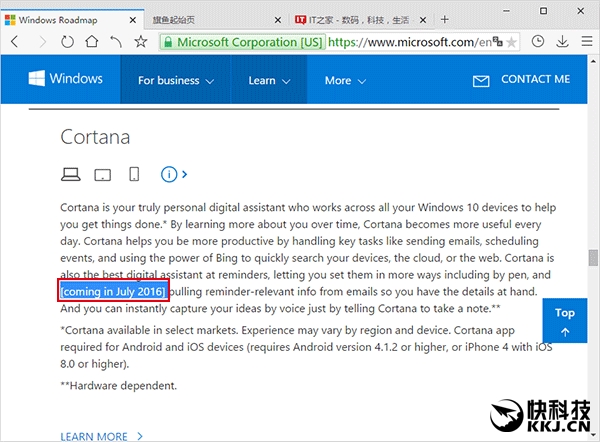The height and width of the screenshot is (442, 600).
Task: Click the grey star in address bar
Action: (x=511, y=42)
